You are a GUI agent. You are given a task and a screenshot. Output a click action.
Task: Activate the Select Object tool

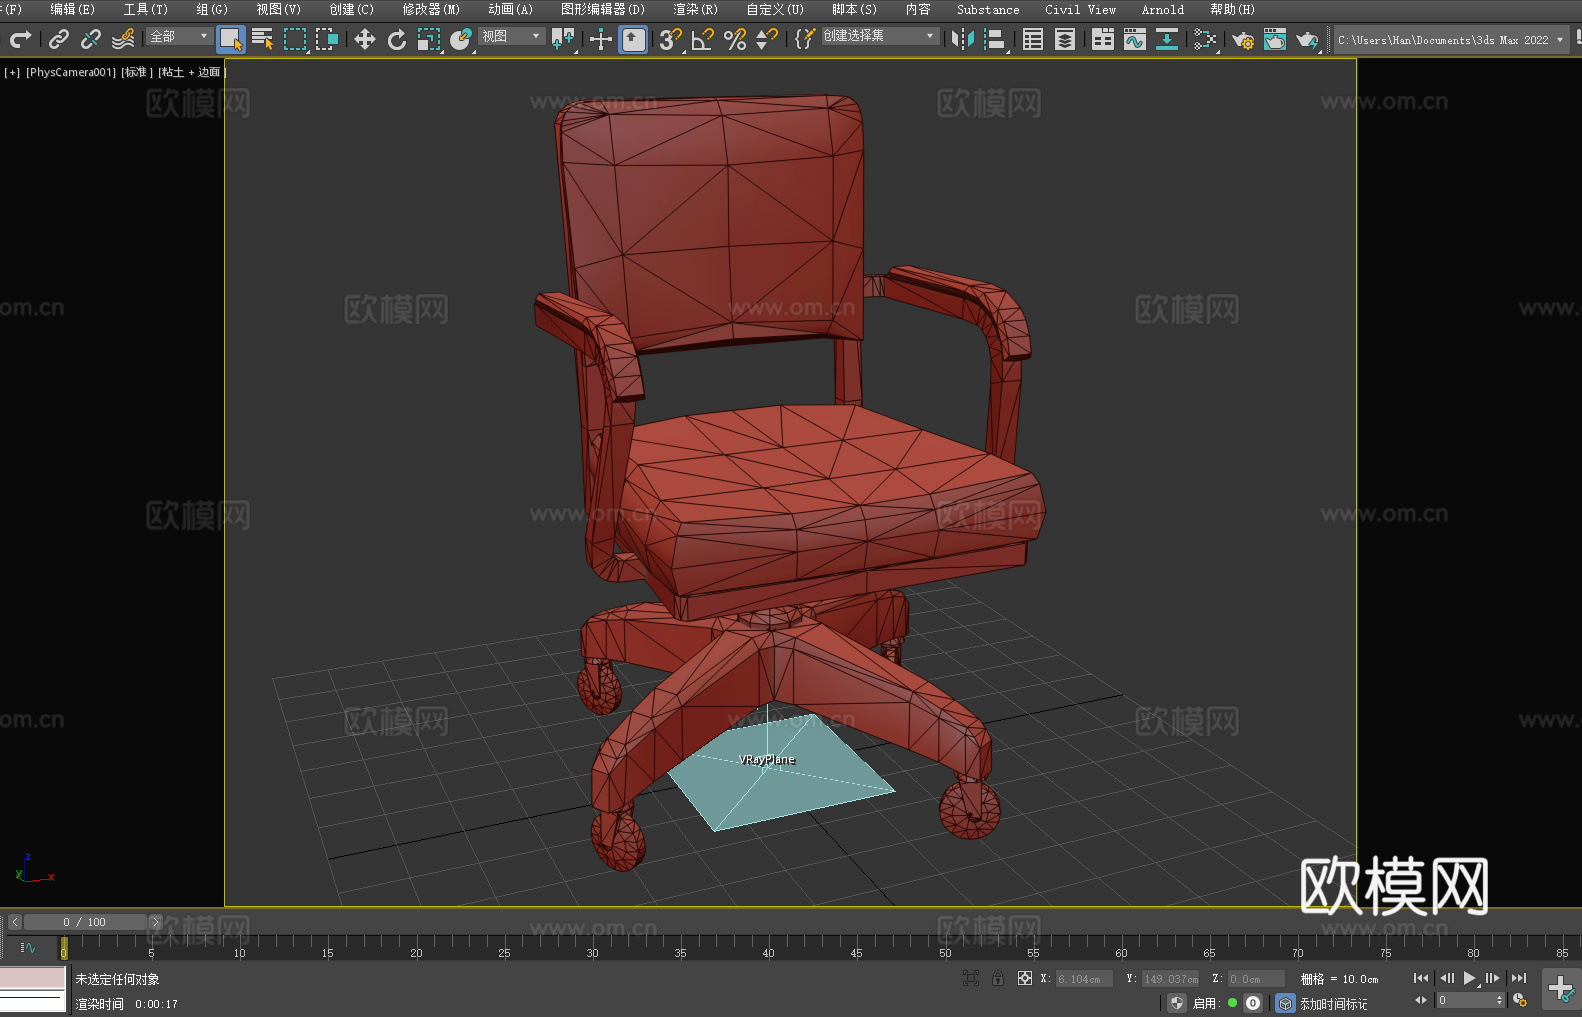coord(231,39)
